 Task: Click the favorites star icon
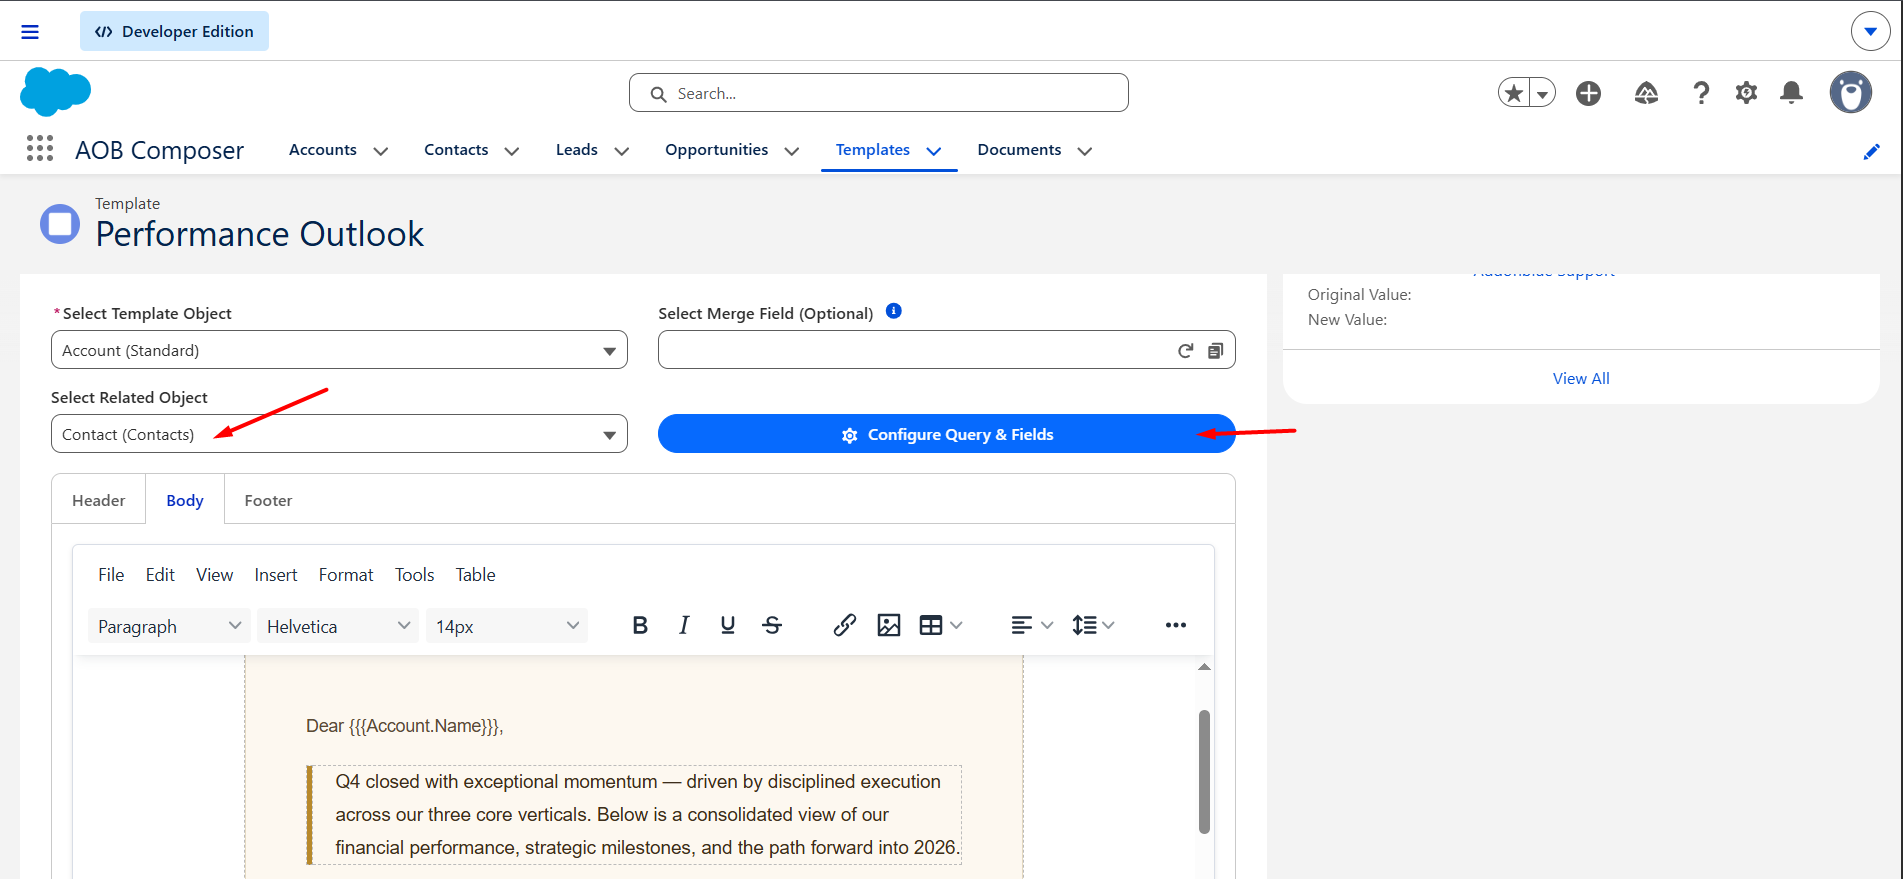1514,93
